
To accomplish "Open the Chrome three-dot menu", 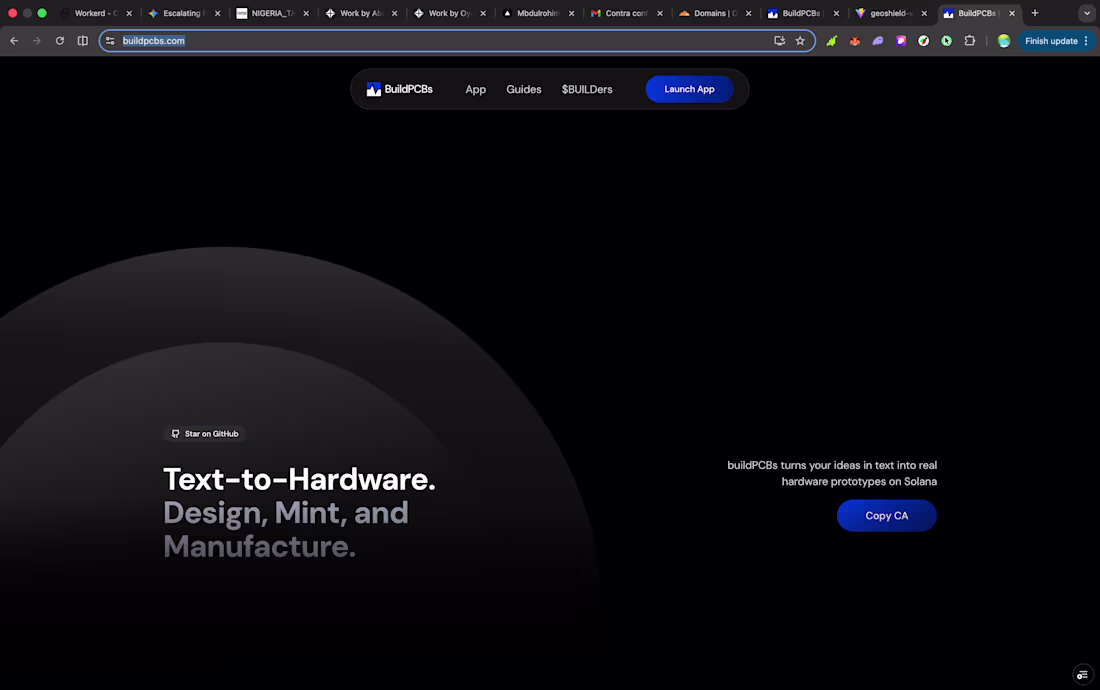I will point(1087,41).
